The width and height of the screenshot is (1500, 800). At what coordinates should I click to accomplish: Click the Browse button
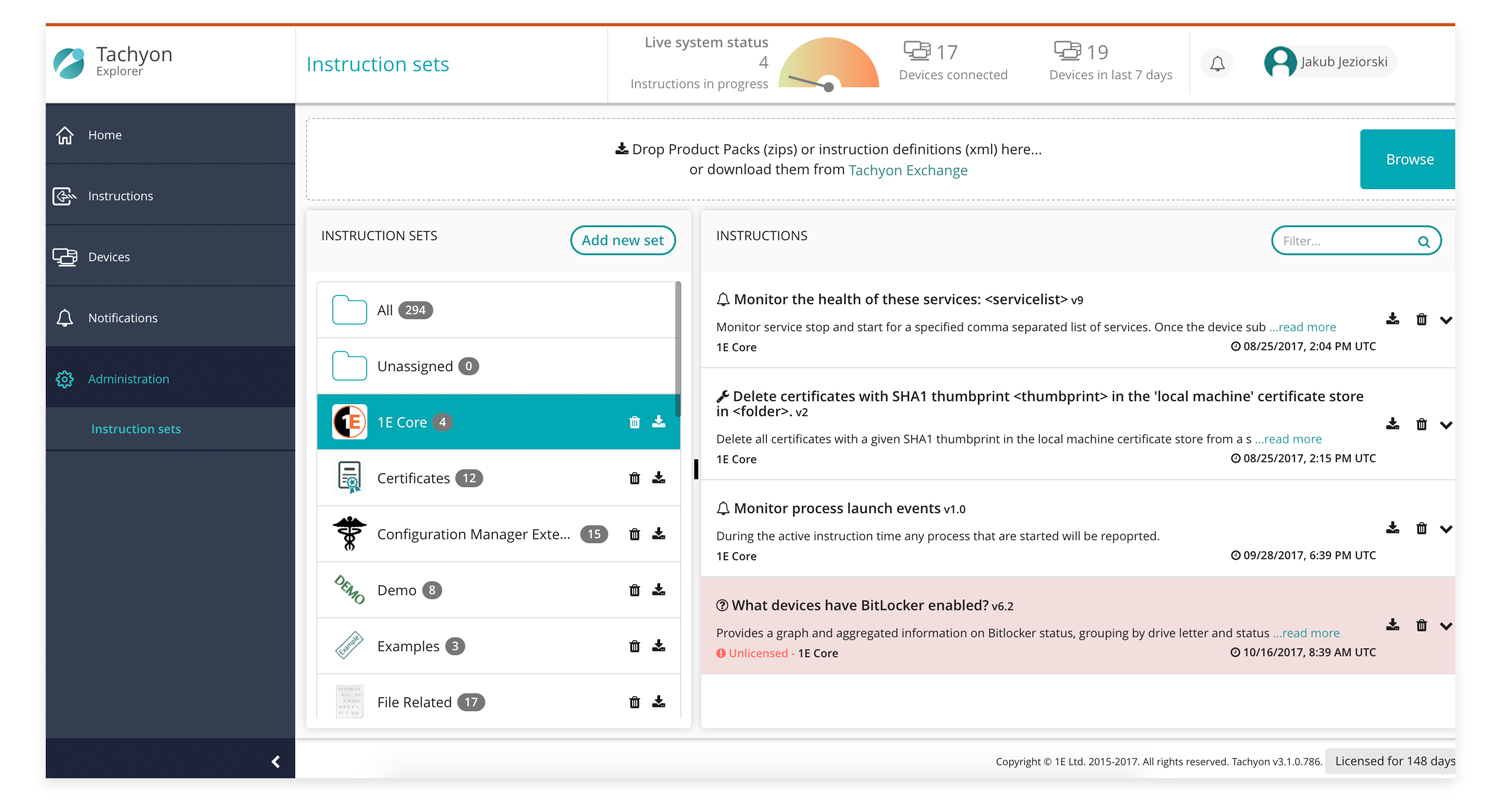(x=1408, y=159)
